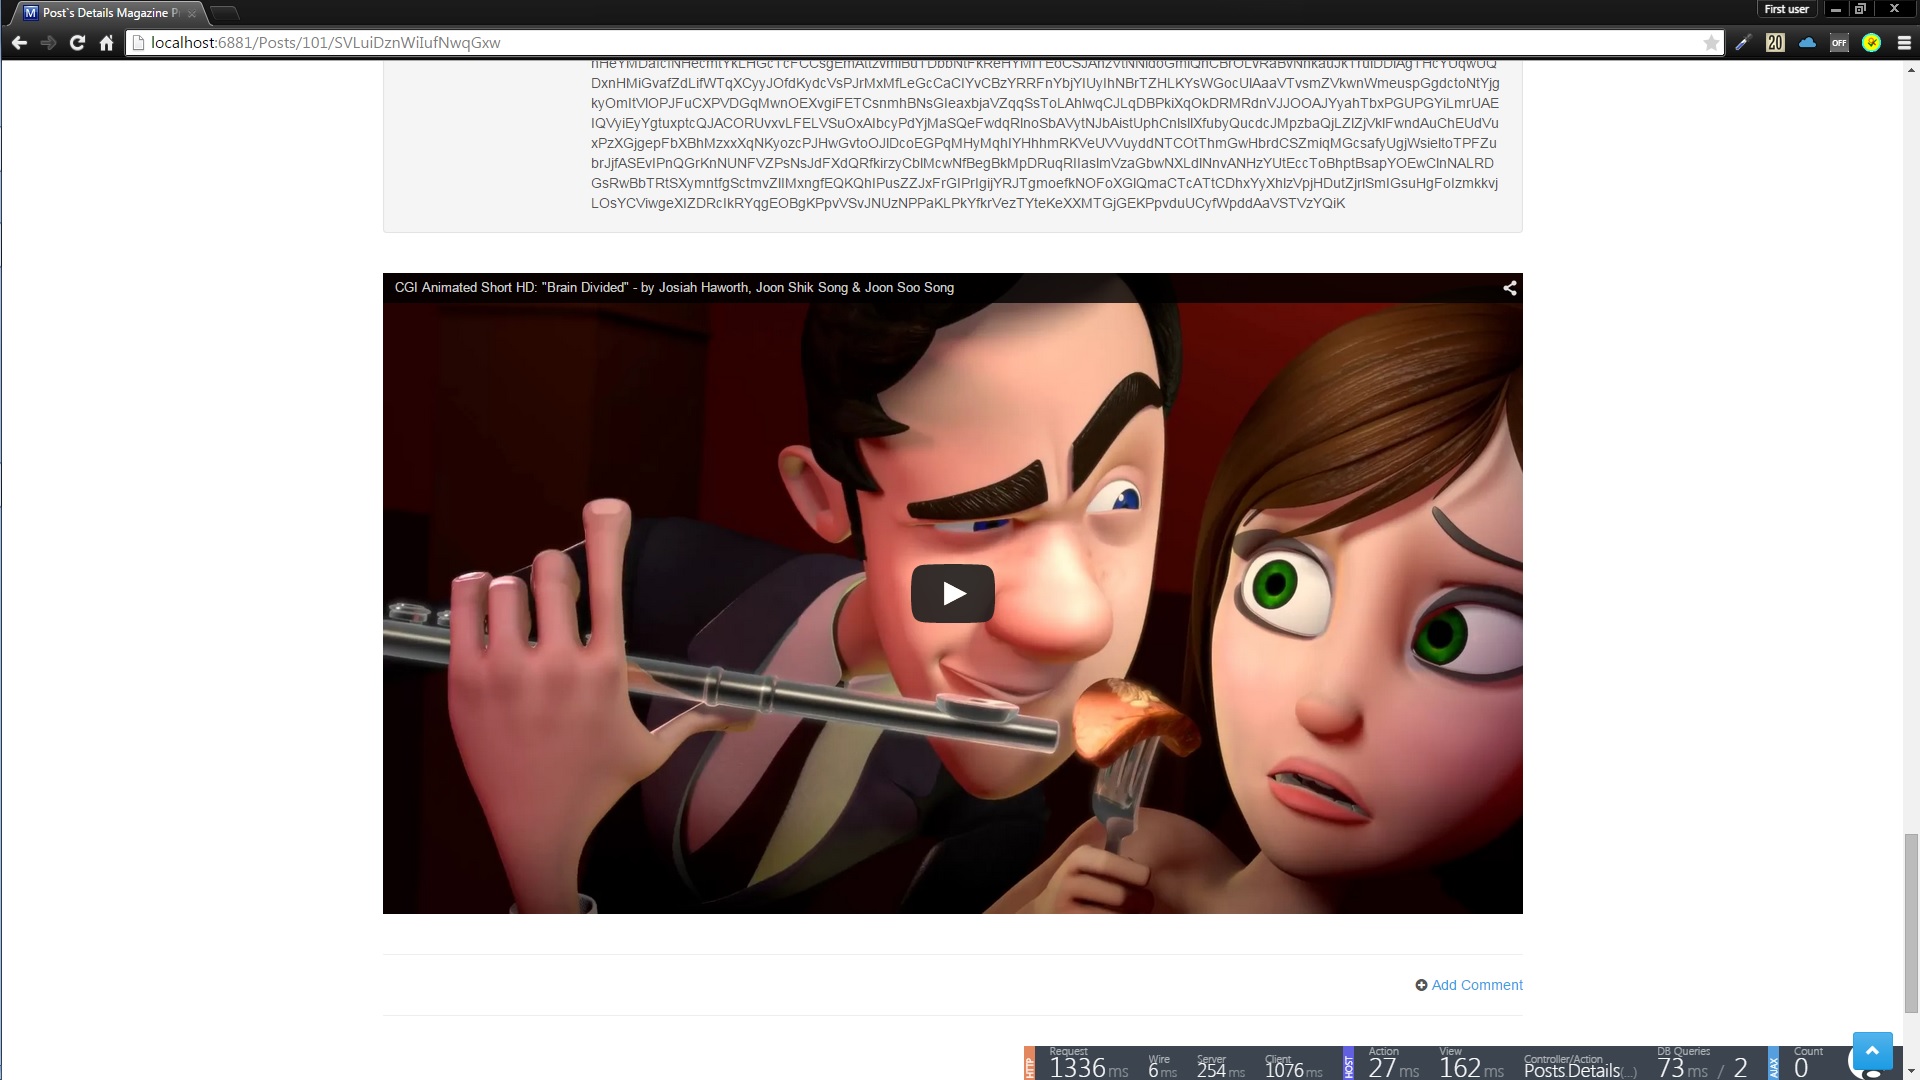Click the scroll-to-top arrow button

click(x=1871, y=1051)
